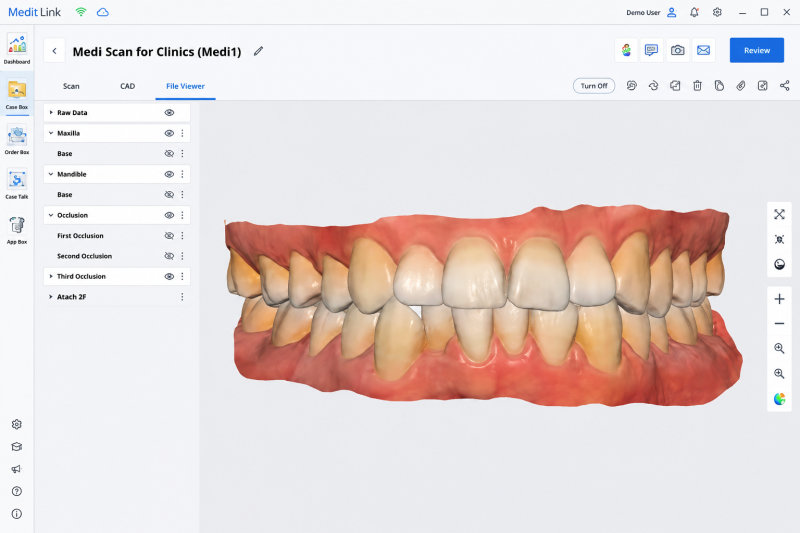This screenshot has height=533, width=800.
Task: Click the Review button
Action: pos(757,50)
